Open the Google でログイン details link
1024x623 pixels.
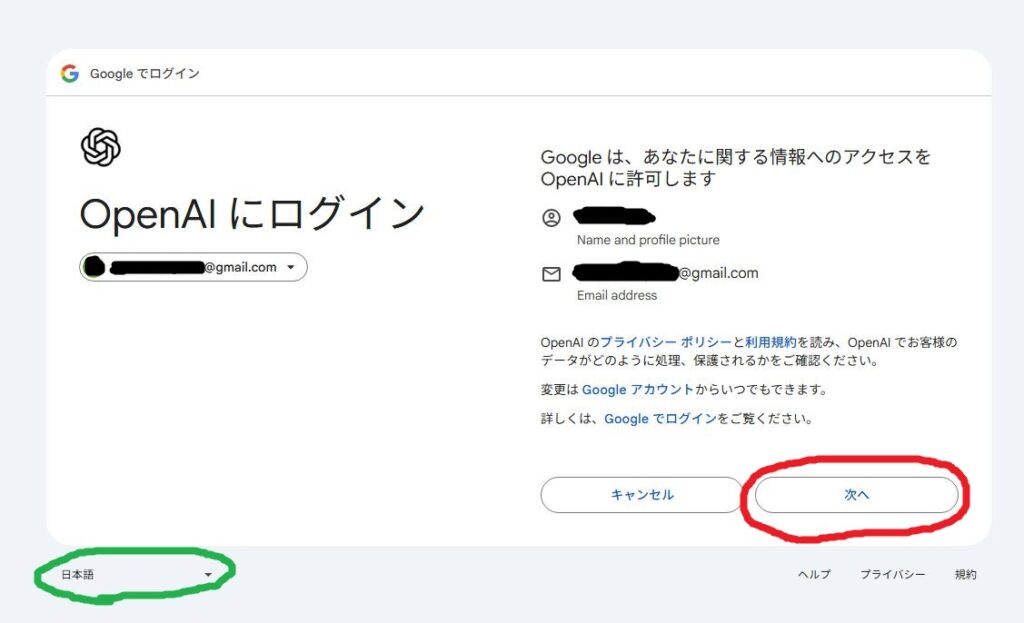[x=660, y=419]
